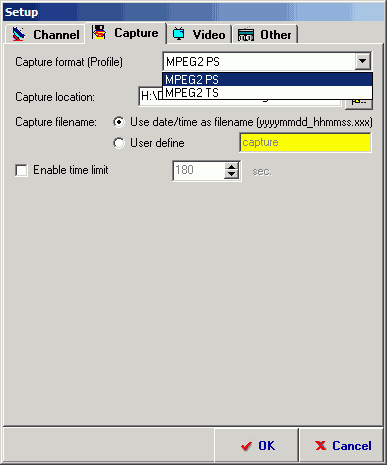Open the capture location browse folder button

tap(359, 103)
